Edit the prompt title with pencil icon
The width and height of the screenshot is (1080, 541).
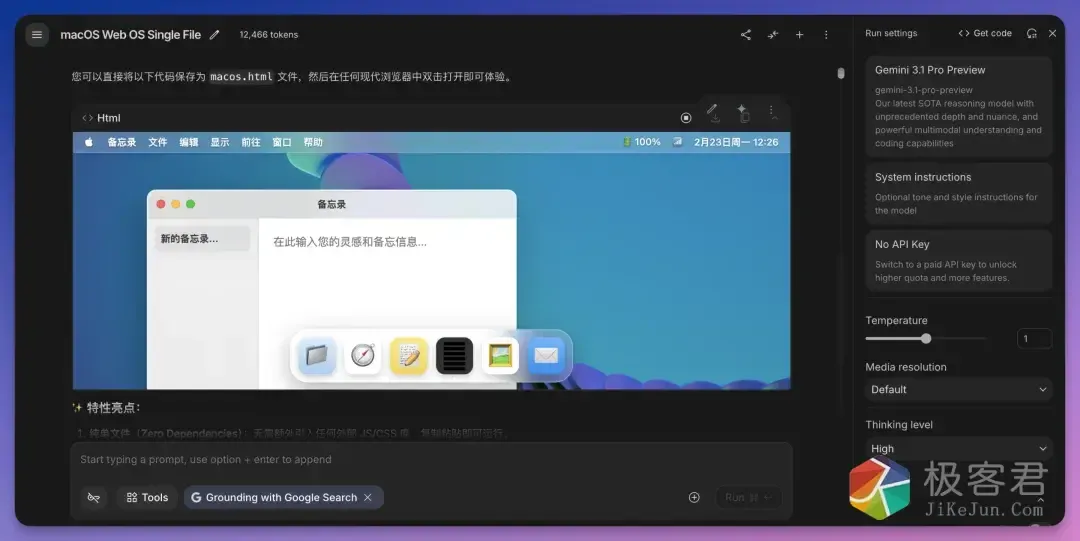(214, 34)
